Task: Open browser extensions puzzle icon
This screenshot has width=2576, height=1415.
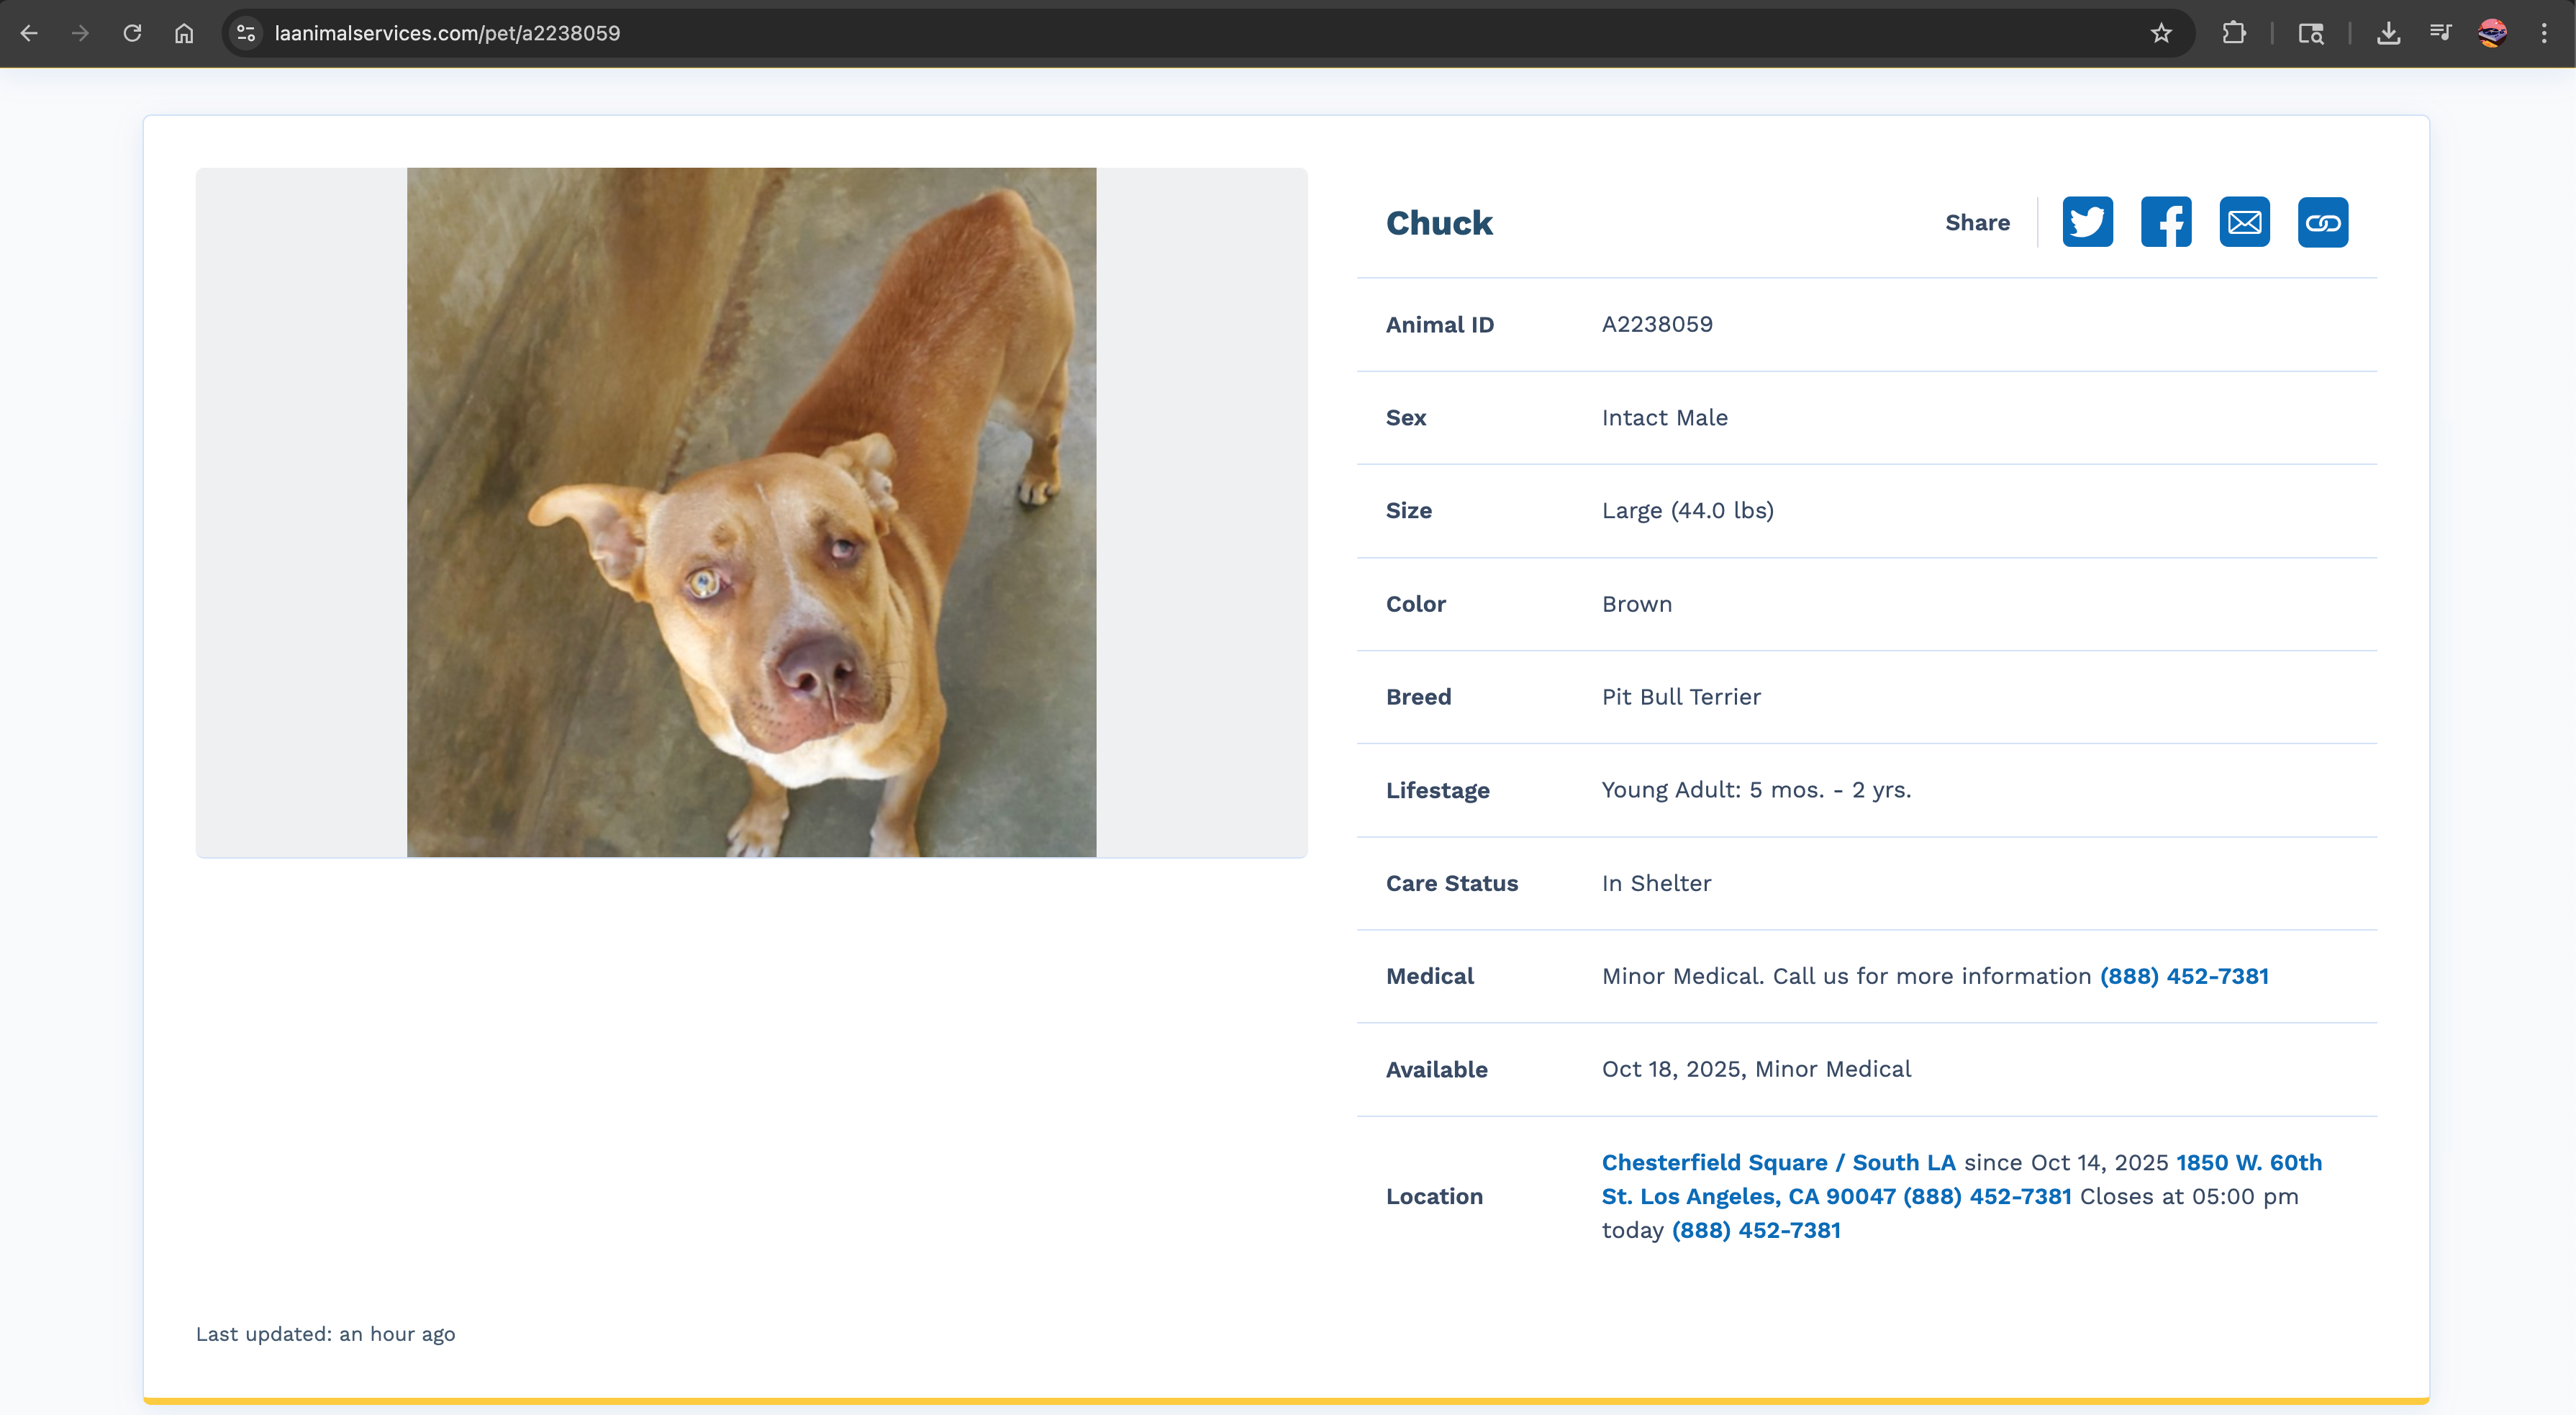Action: coord(2234,33)
